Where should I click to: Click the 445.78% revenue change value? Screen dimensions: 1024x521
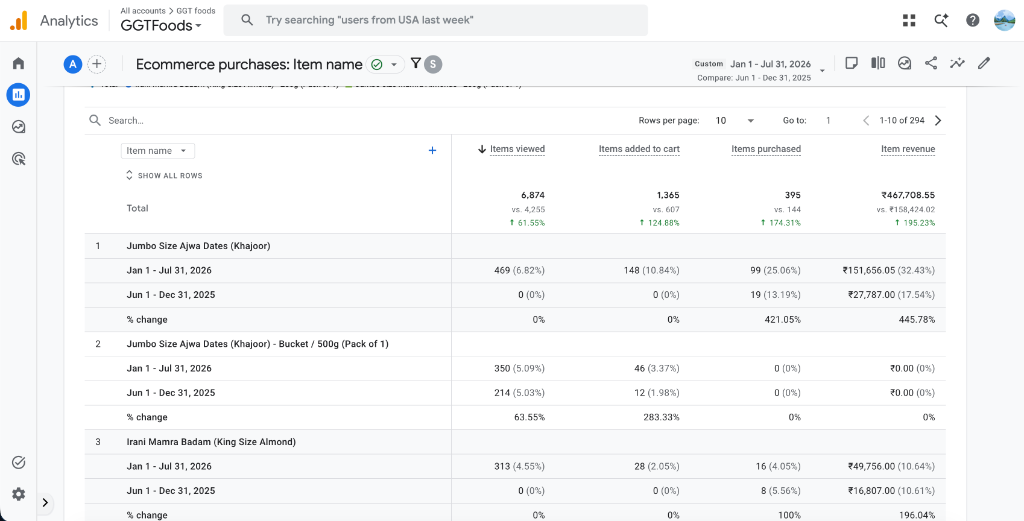point(916,320)
